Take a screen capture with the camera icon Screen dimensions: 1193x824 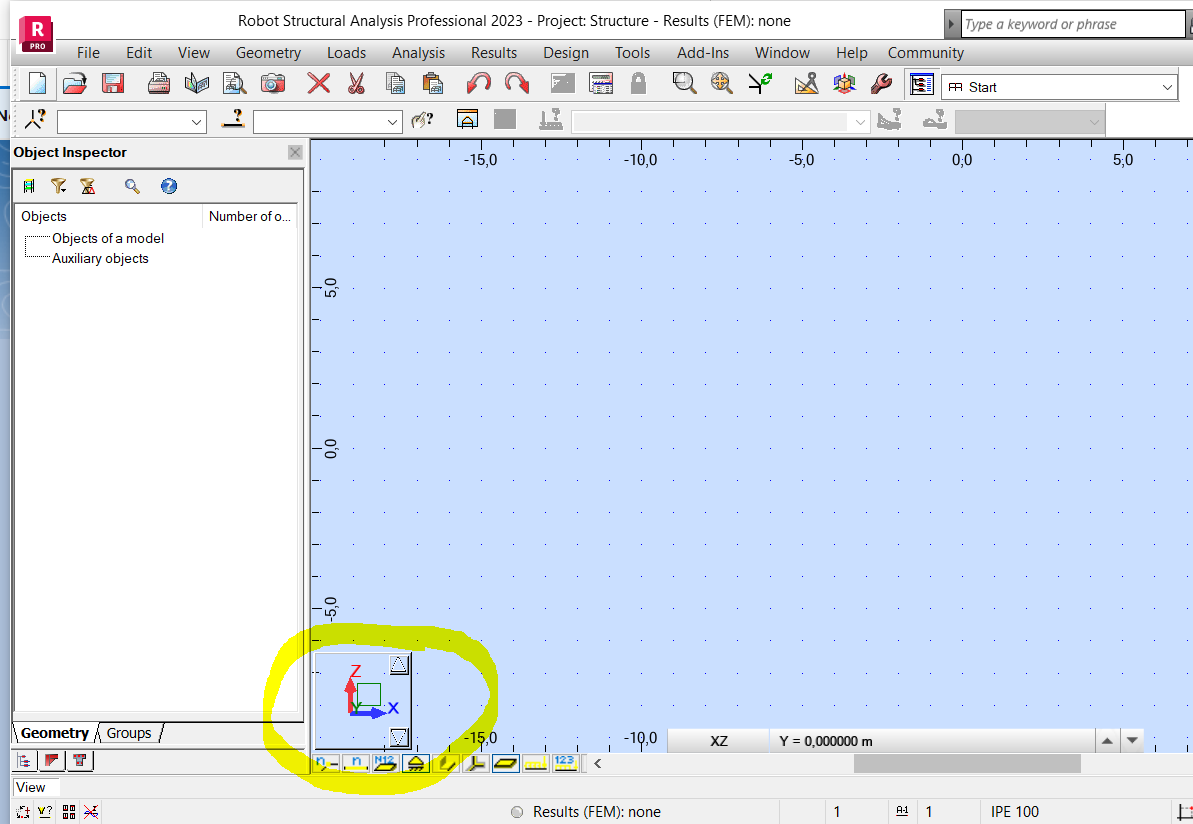coord(274,83)
